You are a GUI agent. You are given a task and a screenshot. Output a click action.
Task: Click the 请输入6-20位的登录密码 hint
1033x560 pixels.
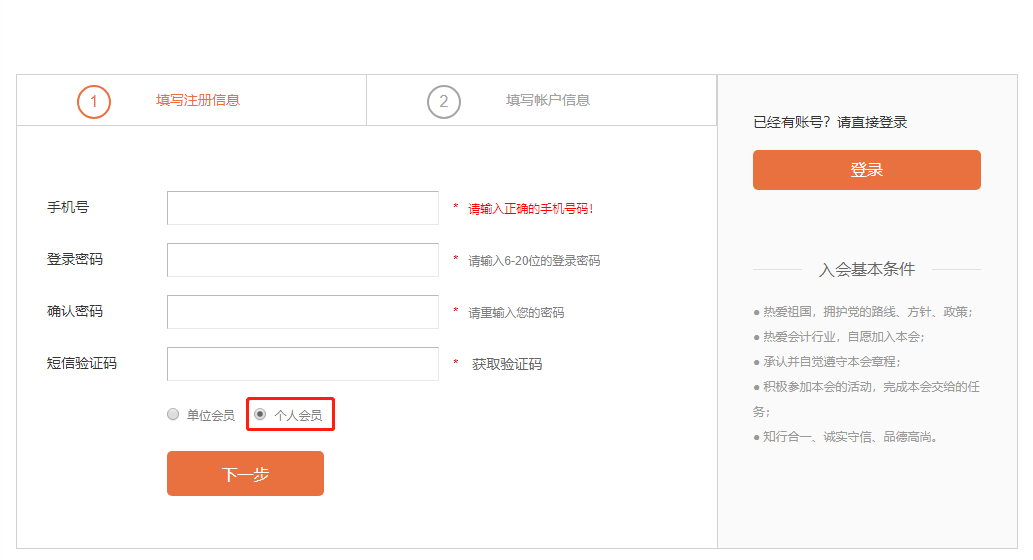pyautogui.click(x=534, y=261)
